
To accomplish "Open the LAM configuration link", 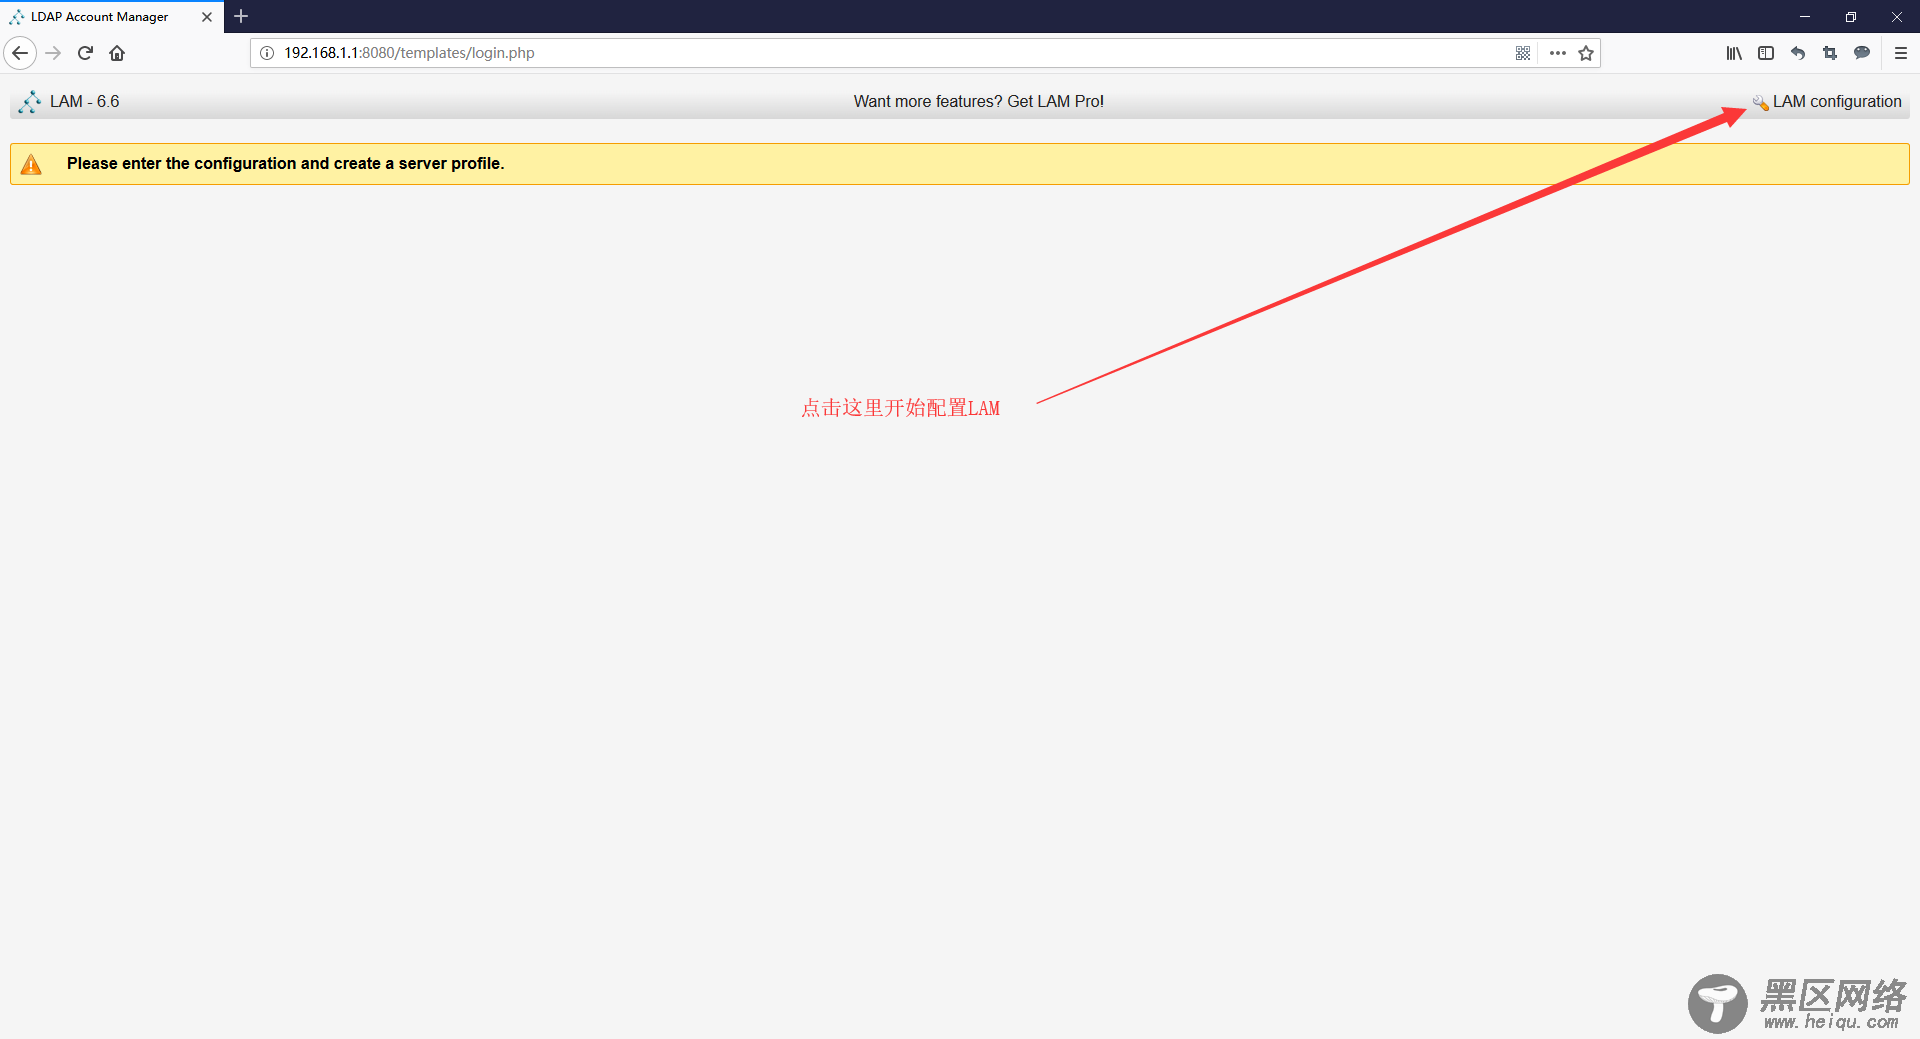I will tap(1837, 102).
